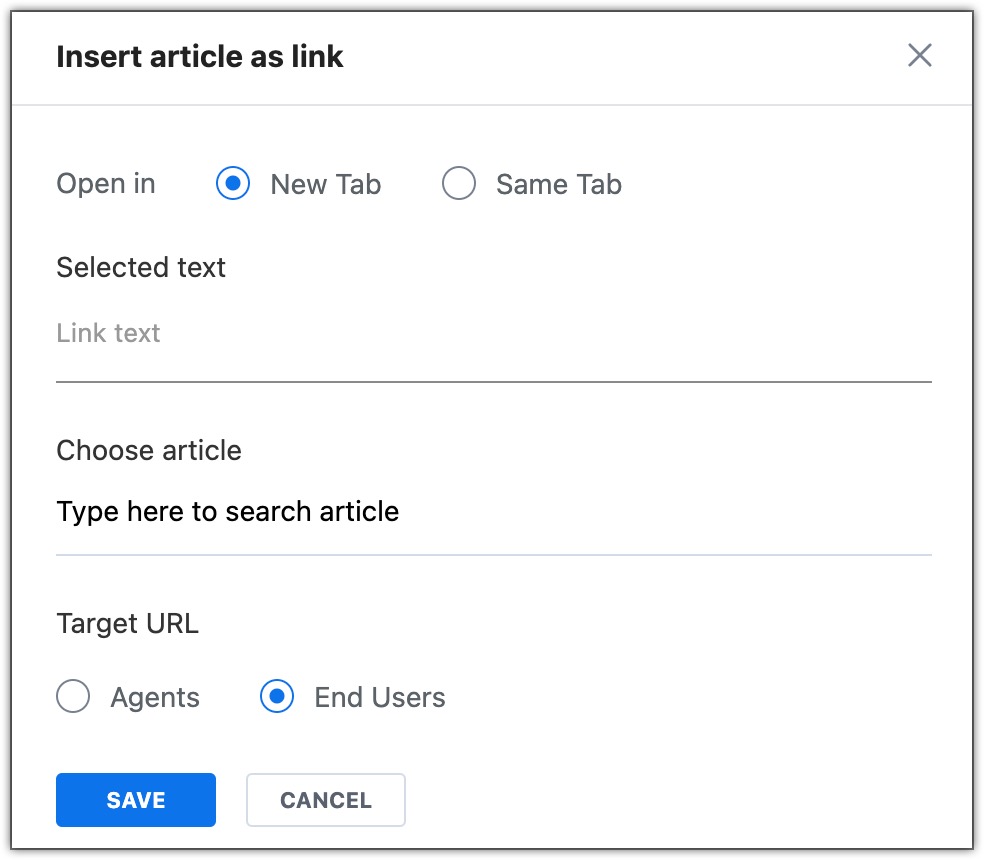Click the blue SAVE button
984x860 pixels.
(136, 800)
